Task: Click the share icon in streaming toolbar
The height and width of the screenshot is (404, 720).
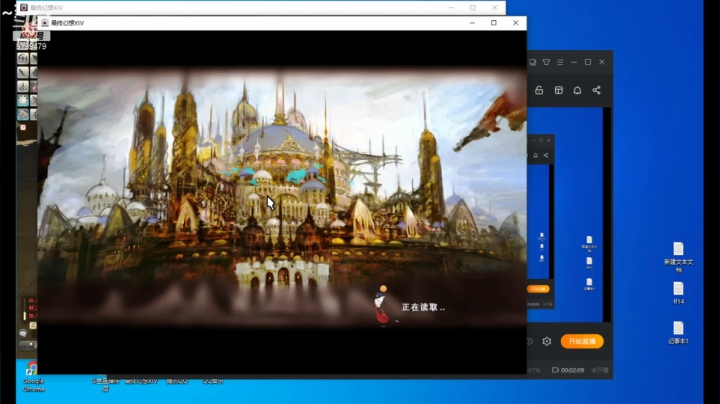Action: pos(596,90)
